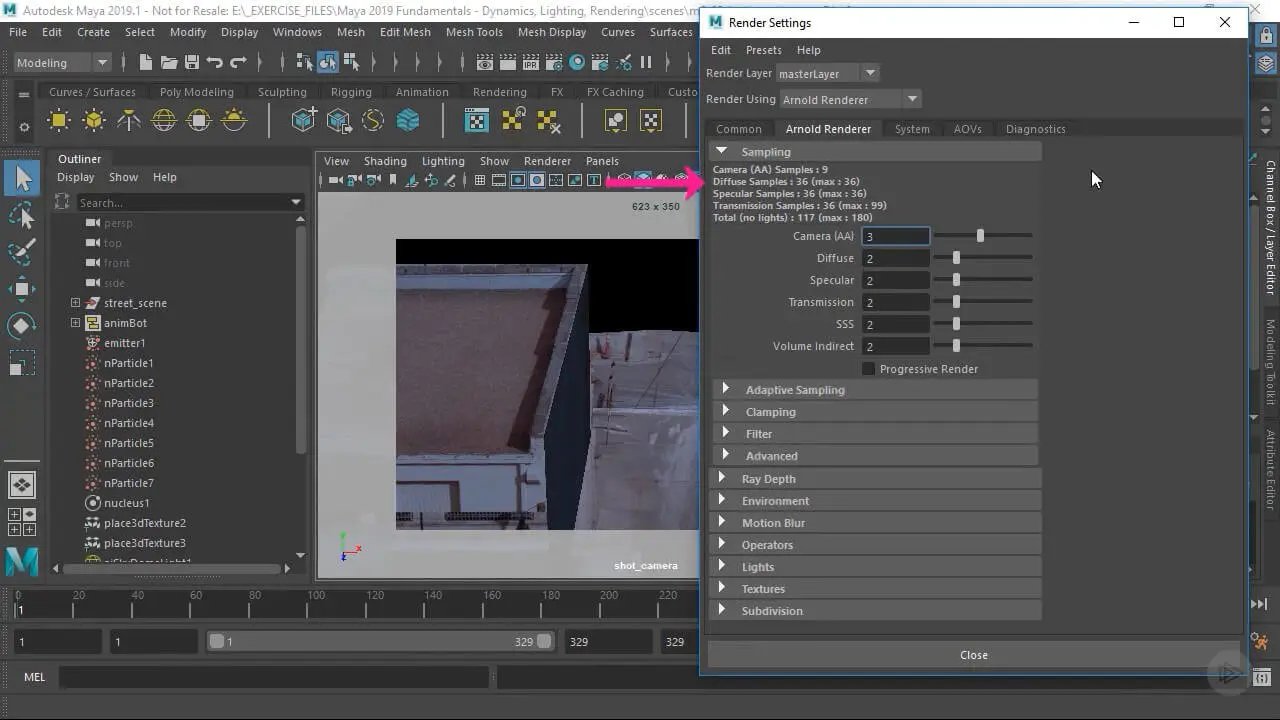Click the Close button in Render Settings

click(974, 655)
